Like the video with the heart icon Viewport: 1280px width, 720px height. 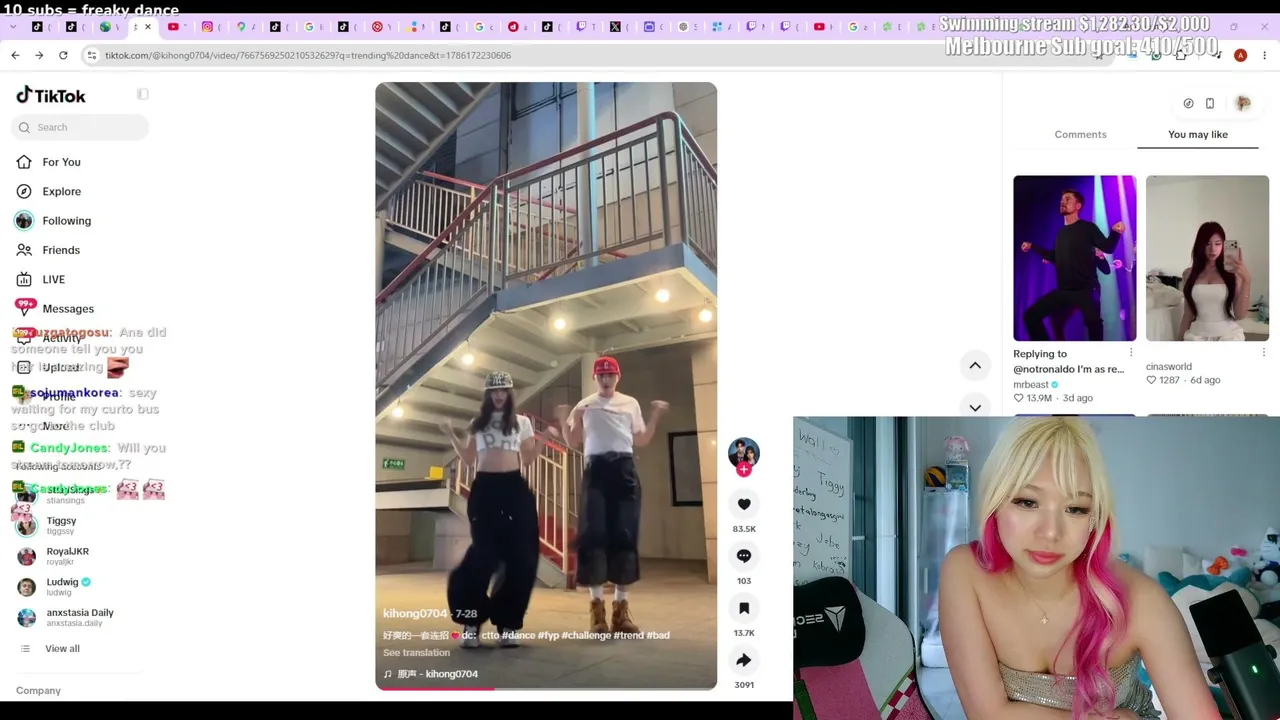(744, 504)
